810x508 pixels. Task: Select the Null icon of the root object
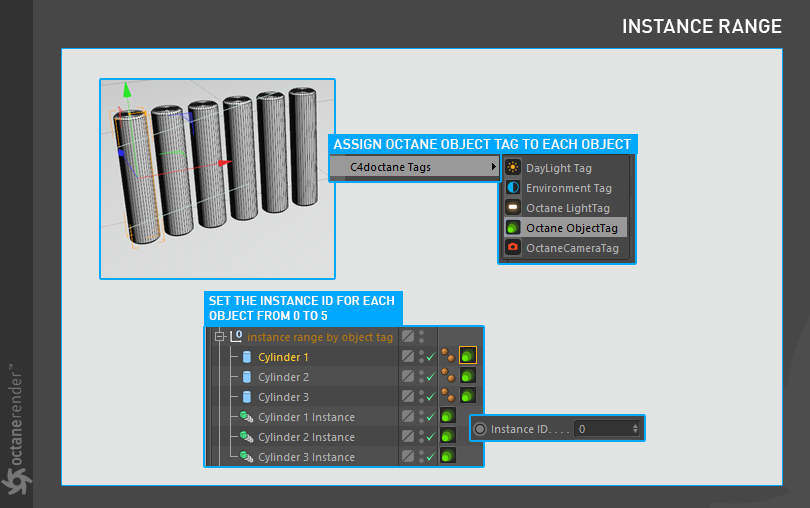(236, 336)
